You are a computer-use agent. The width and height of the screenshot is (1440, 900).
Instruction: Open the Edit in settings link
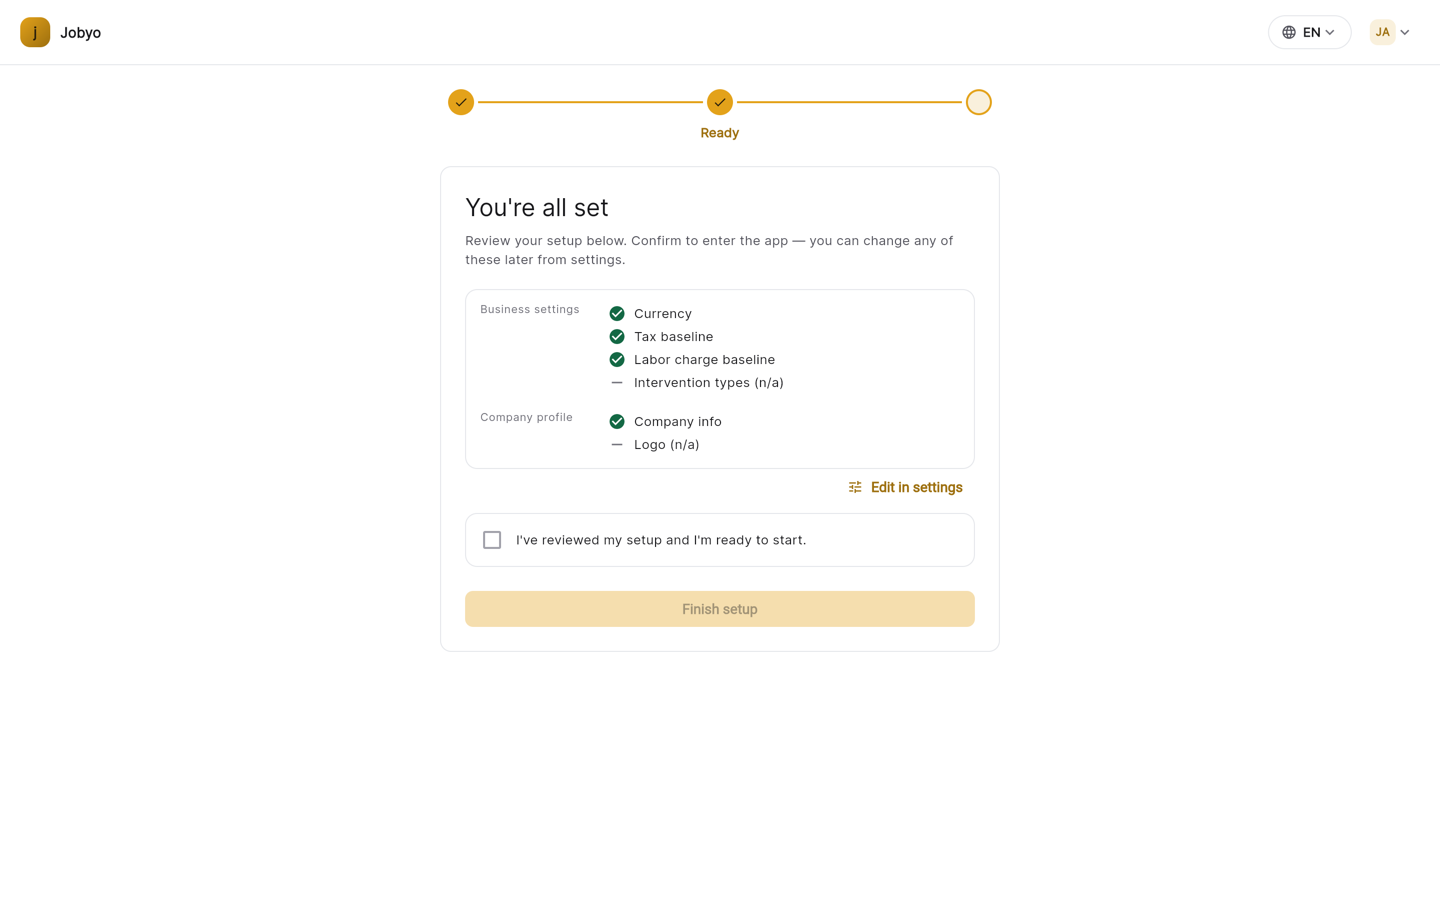pyautogui.click(x=905, y=487)
